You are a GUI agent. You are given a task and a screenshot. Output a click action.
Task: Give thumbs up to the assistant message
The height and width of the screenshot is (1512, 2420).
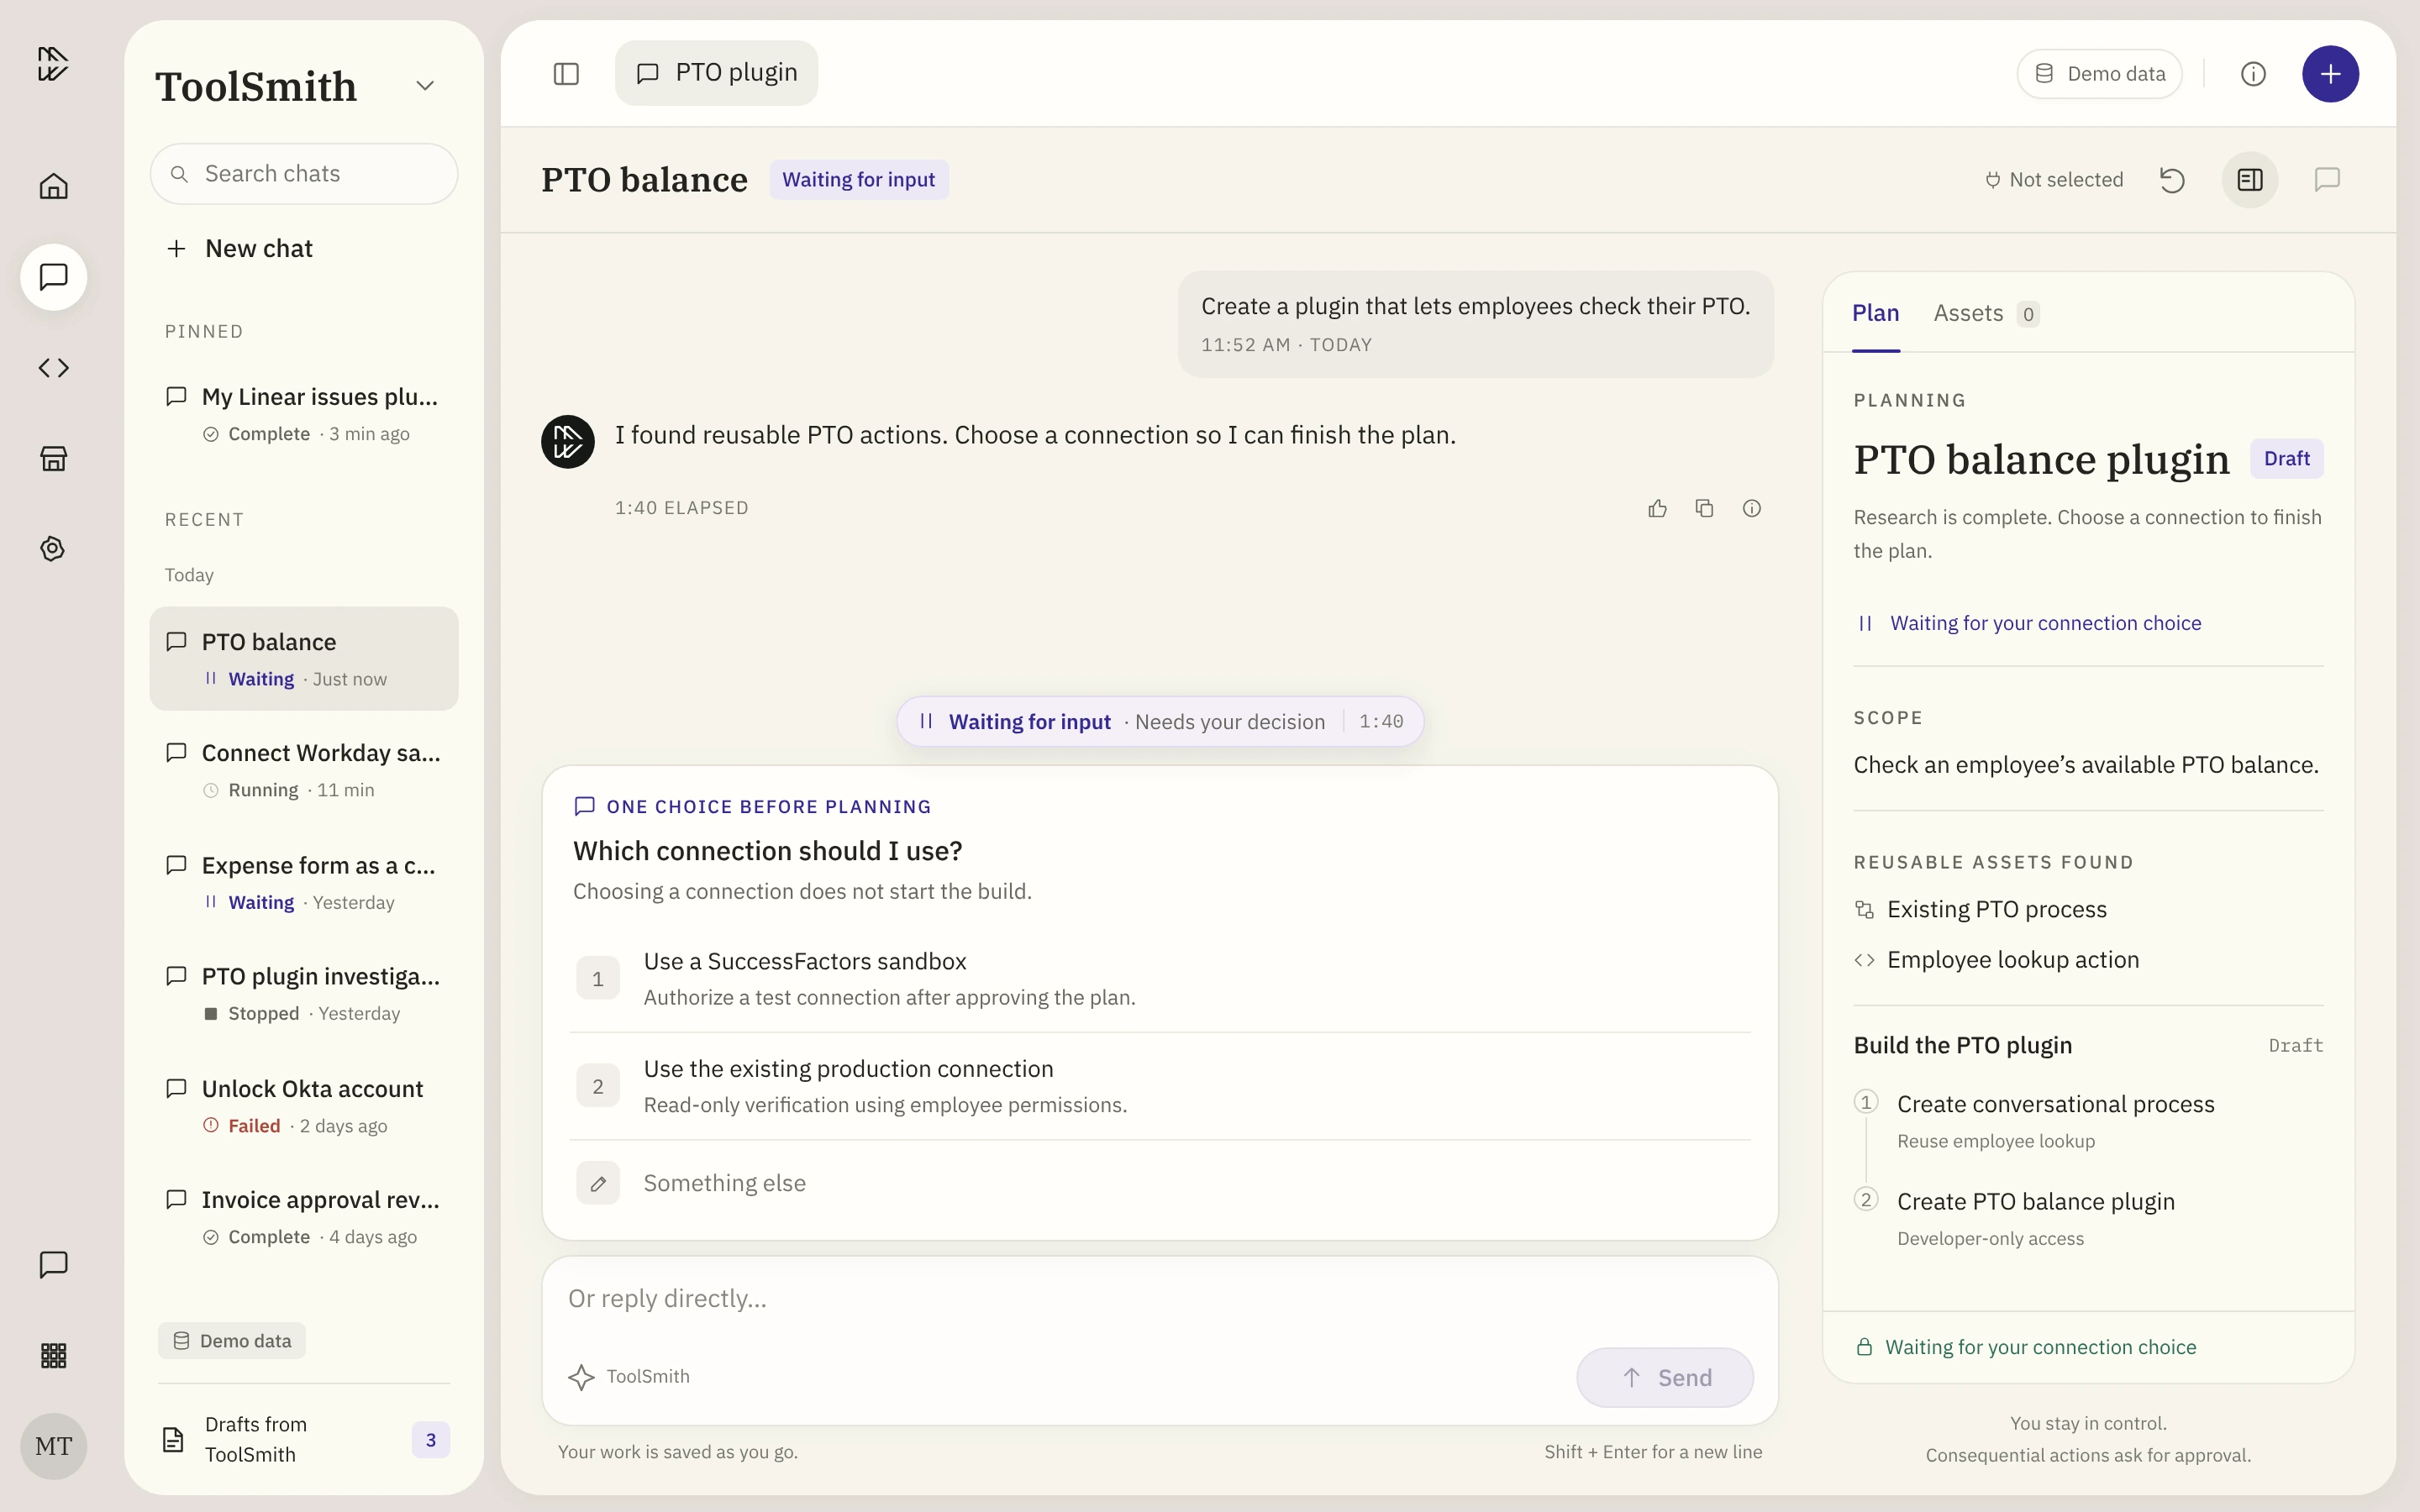1657,508
